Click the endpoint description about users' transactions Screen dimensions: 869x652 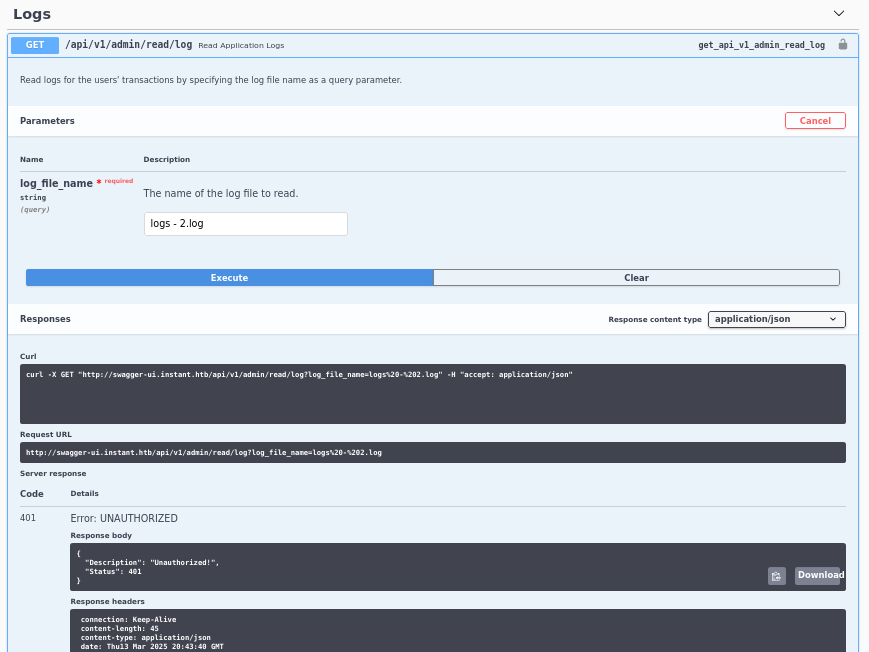coord(211,80)
